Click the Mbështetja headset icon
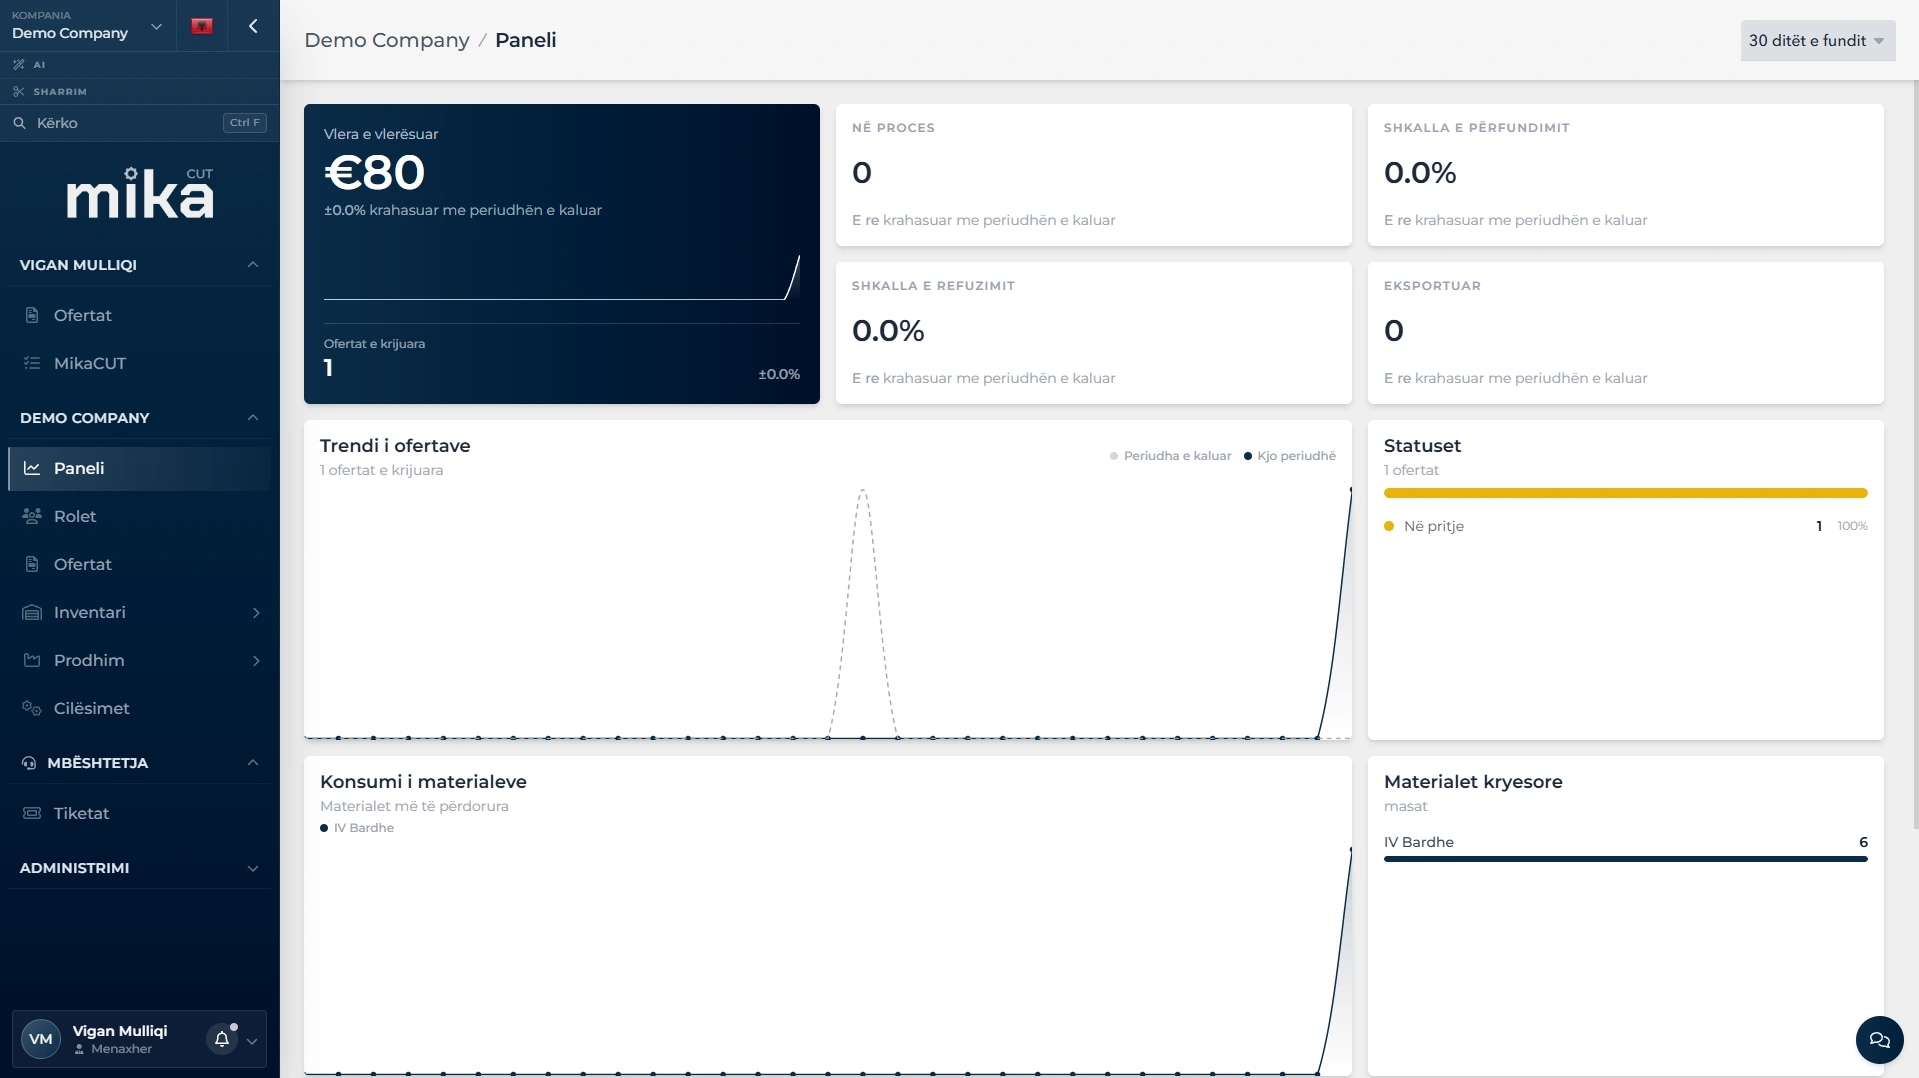Viewport: 1919px width, 1078px height. click(28, 763)
